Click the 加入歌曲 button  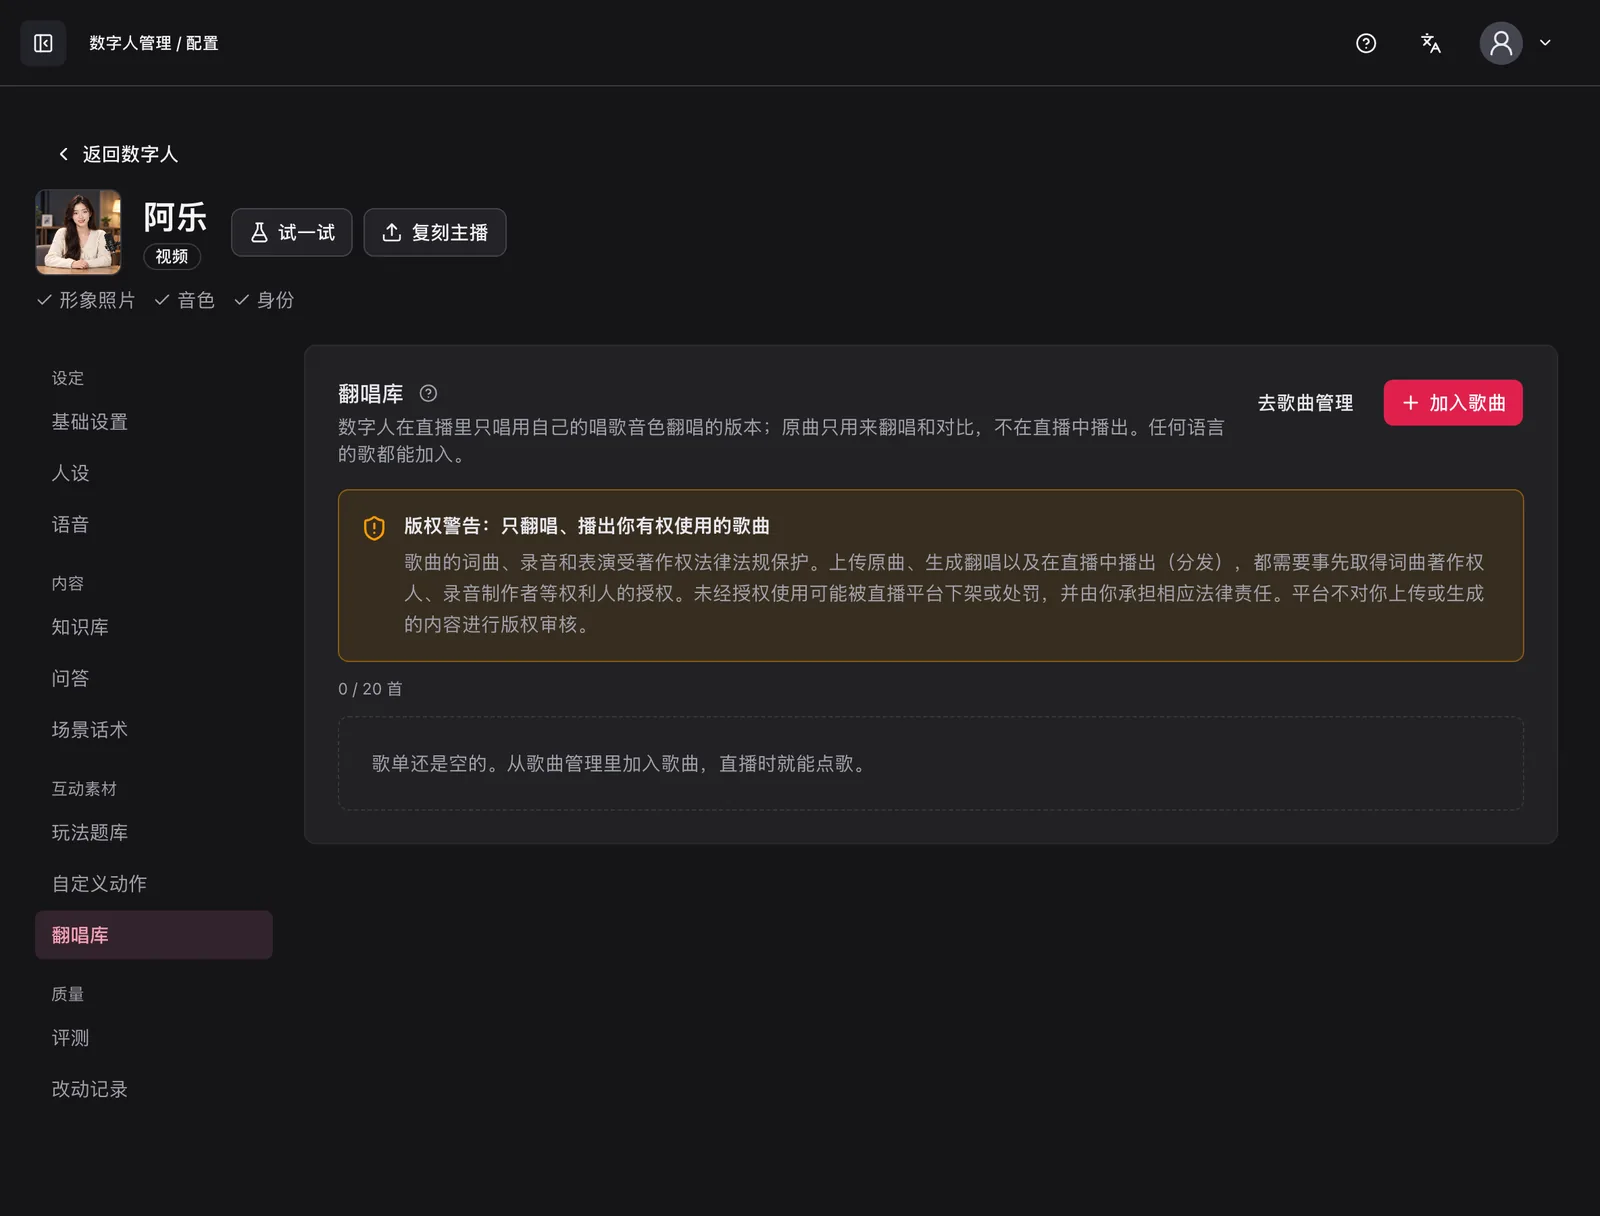[1453, 403]
